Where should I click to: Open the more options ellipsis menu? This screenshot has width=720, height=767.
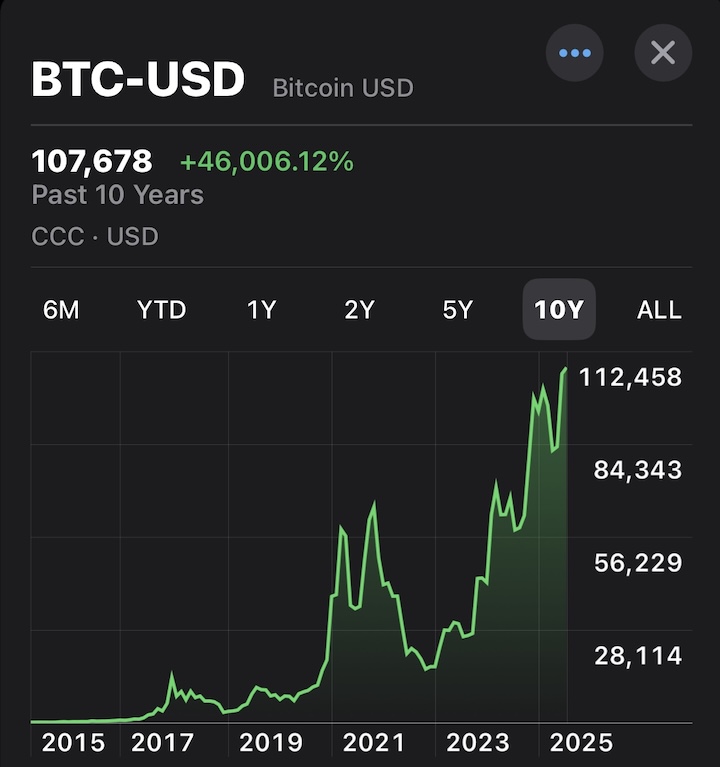pyautogui.click(x=575, y=52)
